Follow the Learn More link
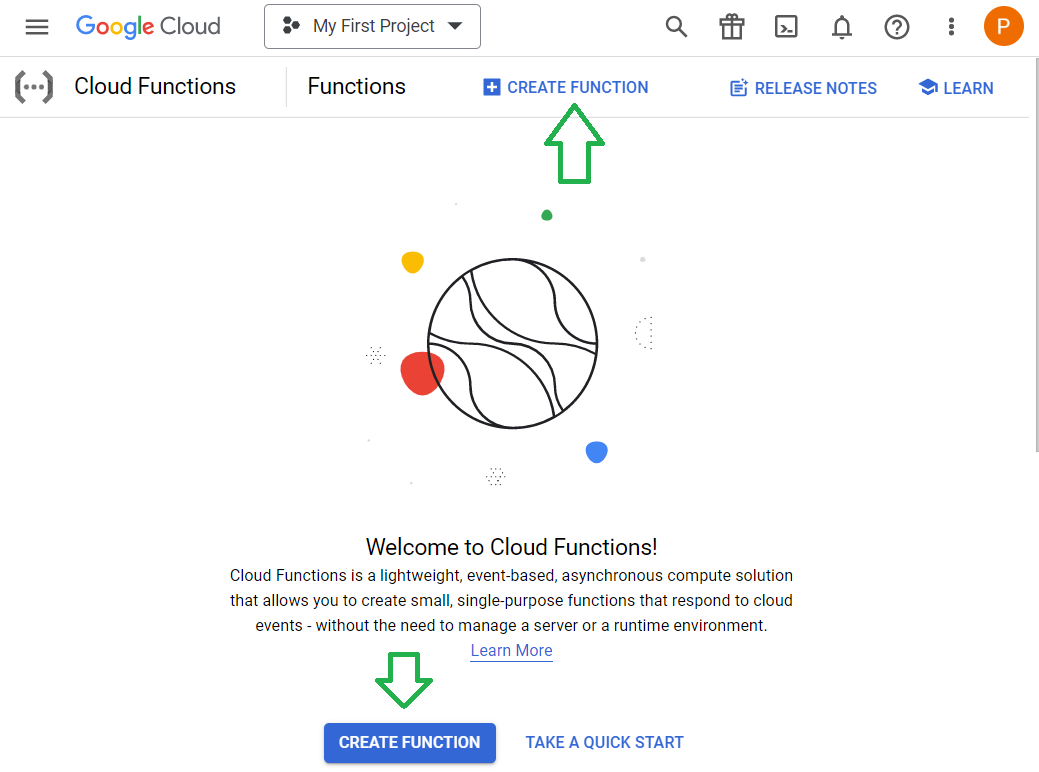This screenshot has width=1039, height=772. pos(512,651)
